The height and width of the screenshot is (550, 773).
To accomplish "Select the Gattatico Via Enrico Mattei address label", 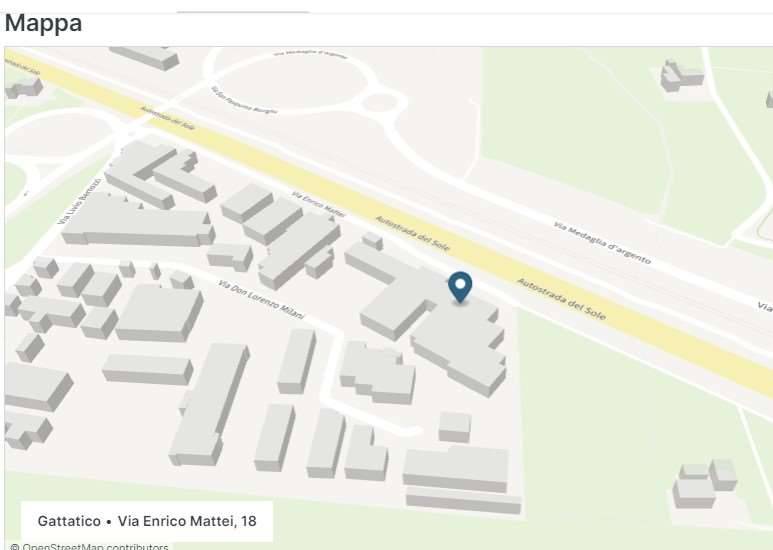I will click(147, 521).
